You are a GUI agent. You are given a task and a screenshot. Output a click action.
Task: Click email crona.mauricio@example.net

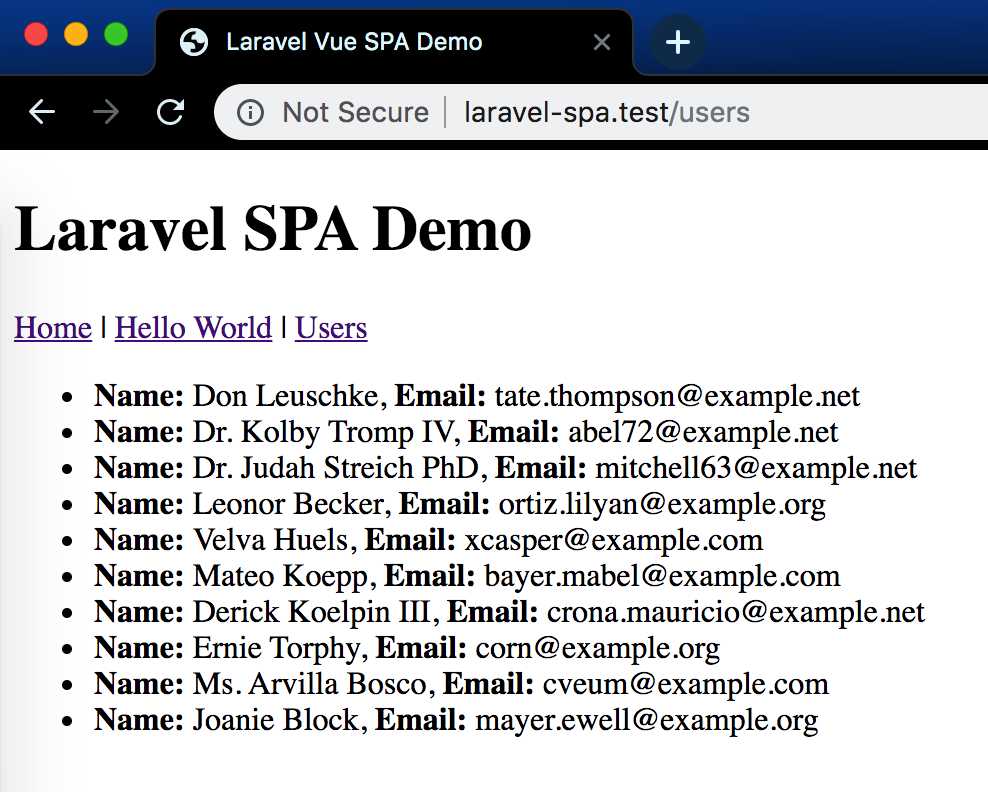pyautogui.click(x=736, y=612)
